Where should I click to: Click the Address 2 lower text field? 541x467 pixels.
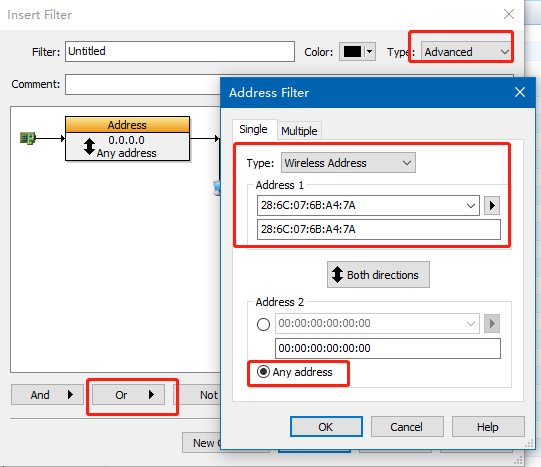click(x=387, y=348)
